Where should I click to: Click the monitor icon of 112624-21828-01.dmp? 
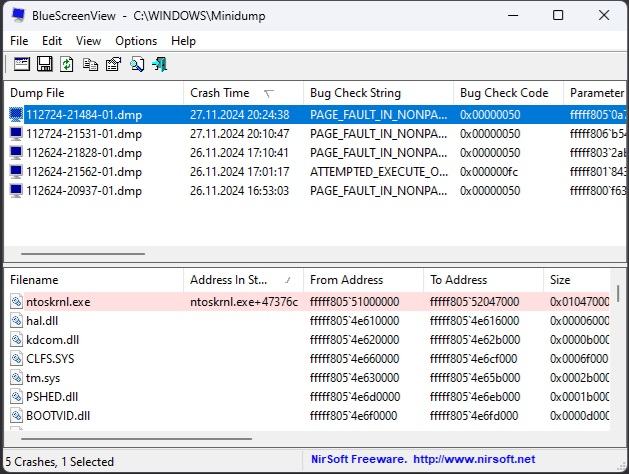tap(16, 152)
